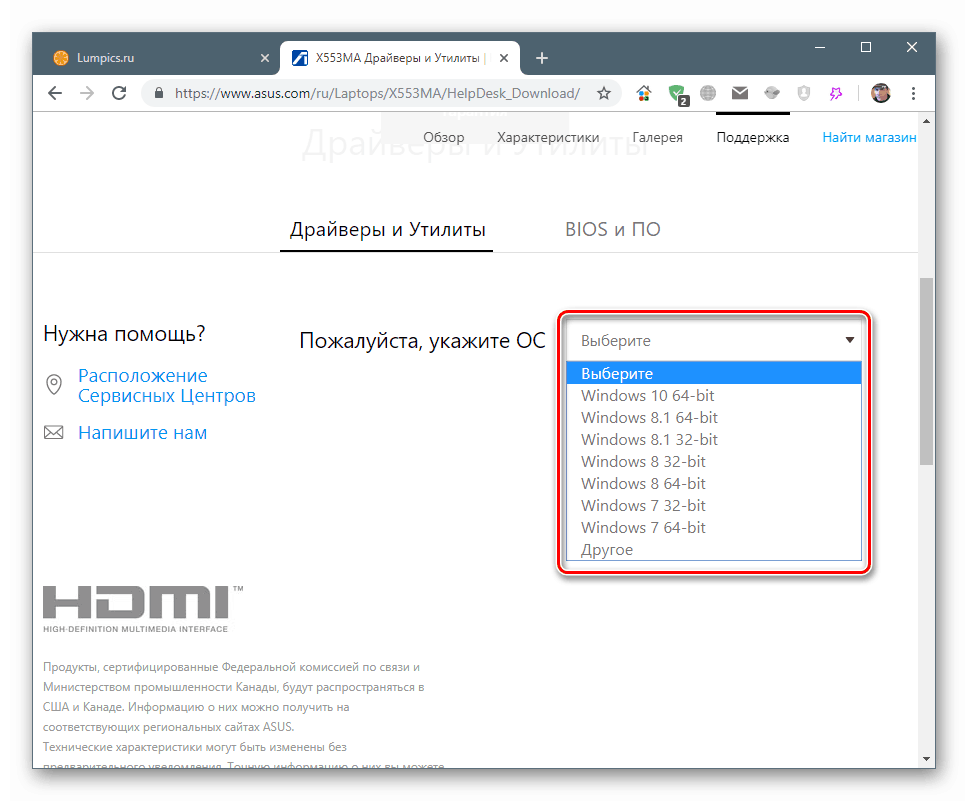Collapse the OS selection combo box
This screenshot has width=968, height=801.
(x=714, y=340)
